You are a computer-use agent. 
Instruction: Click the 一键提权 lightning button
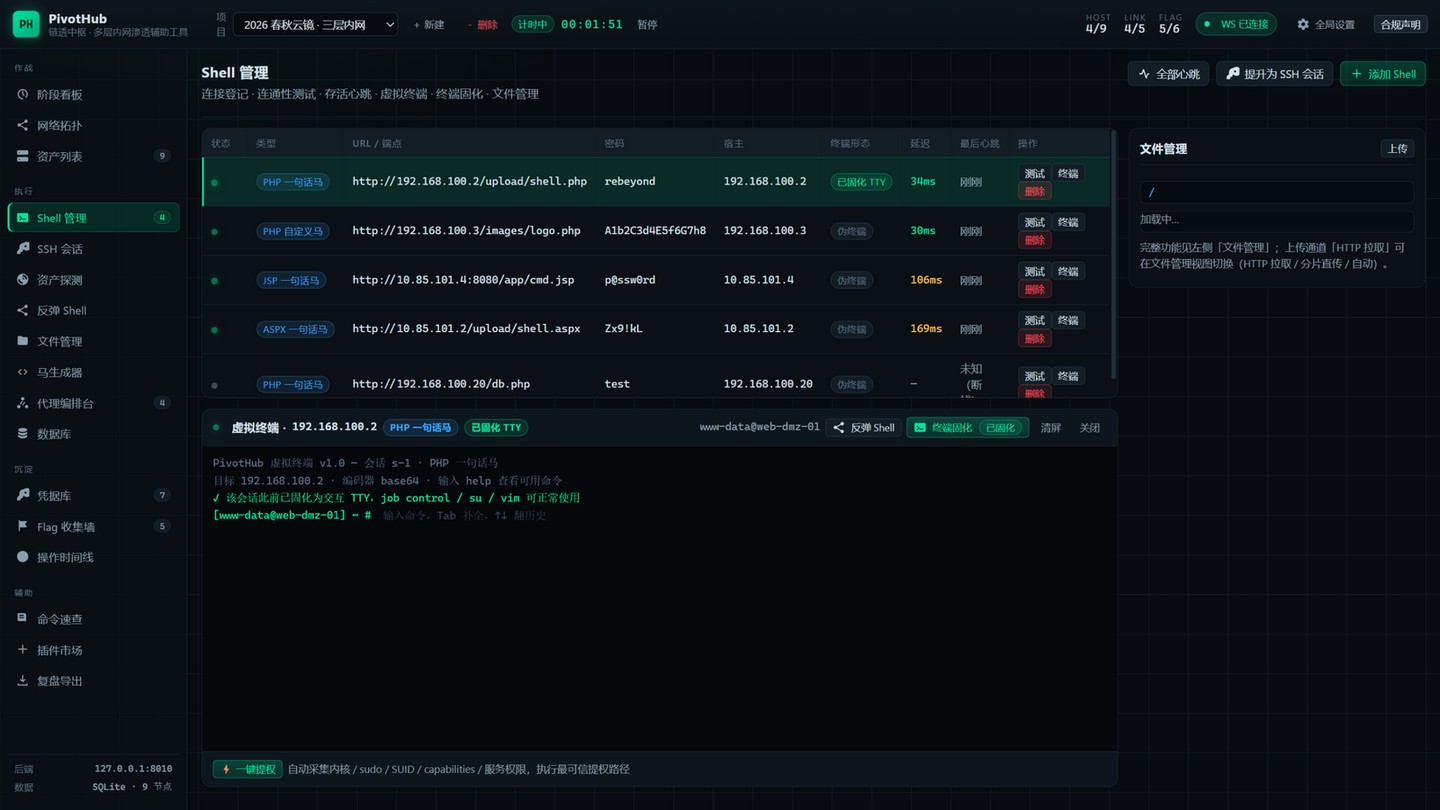(247, 769)
